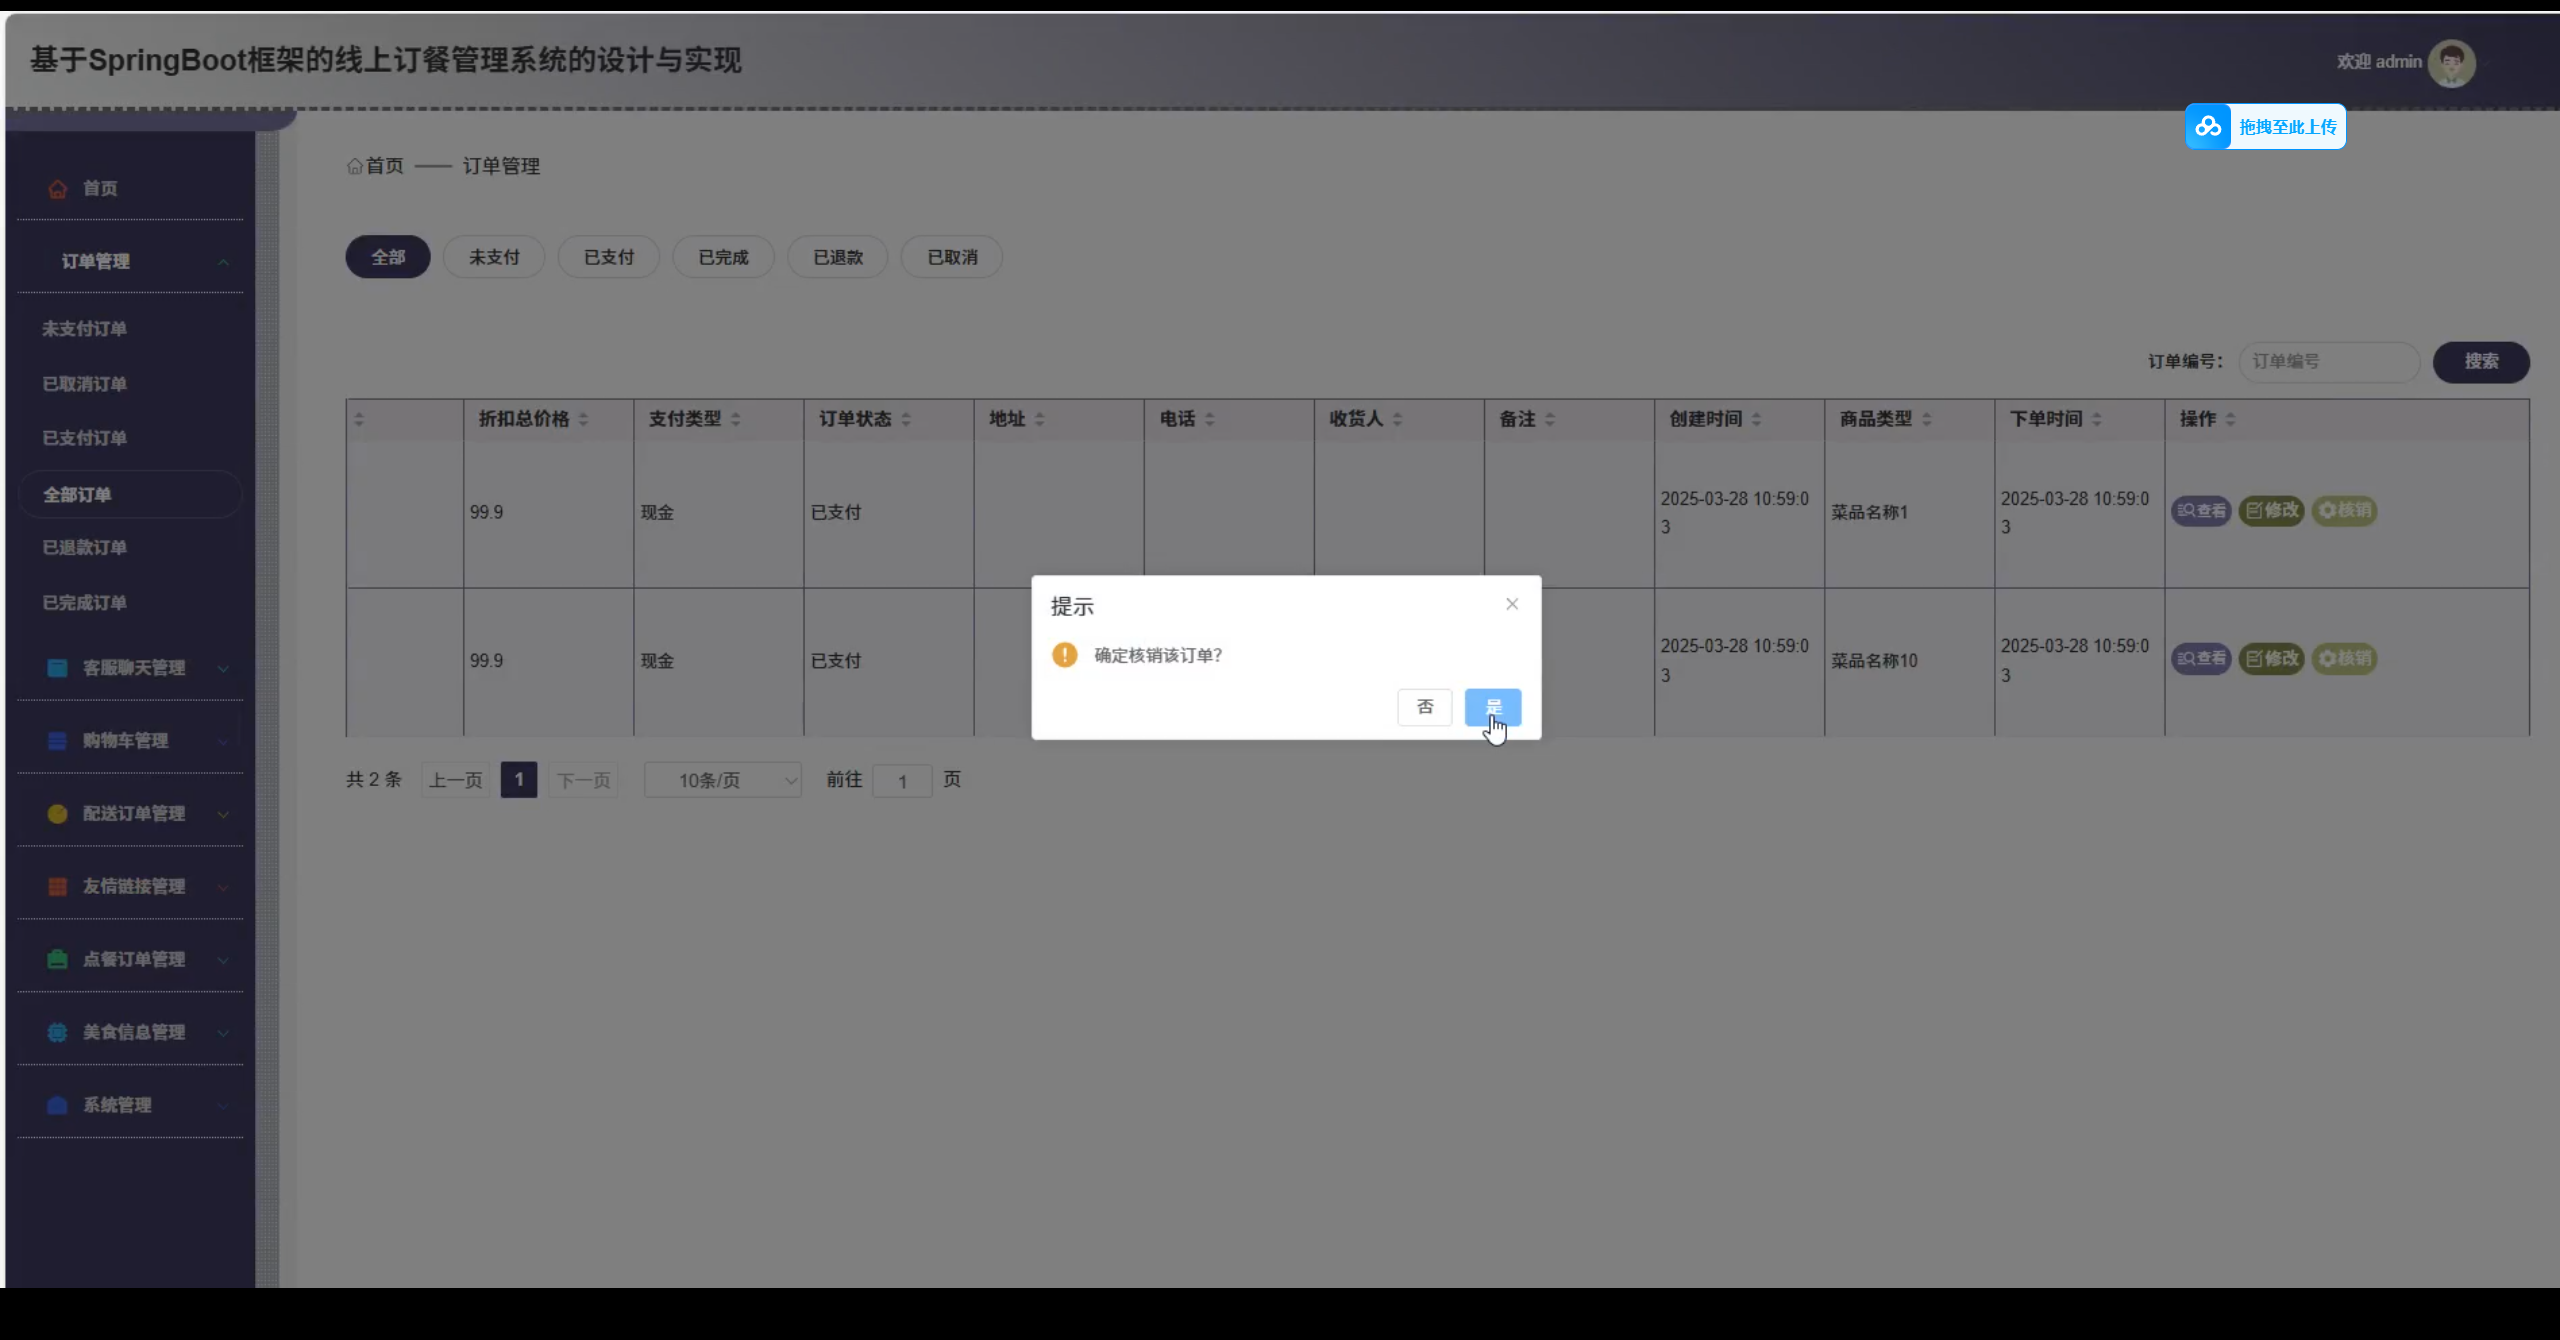
Task: Click 客服聊天管理 sidebar icon
Action: point(58,668)
